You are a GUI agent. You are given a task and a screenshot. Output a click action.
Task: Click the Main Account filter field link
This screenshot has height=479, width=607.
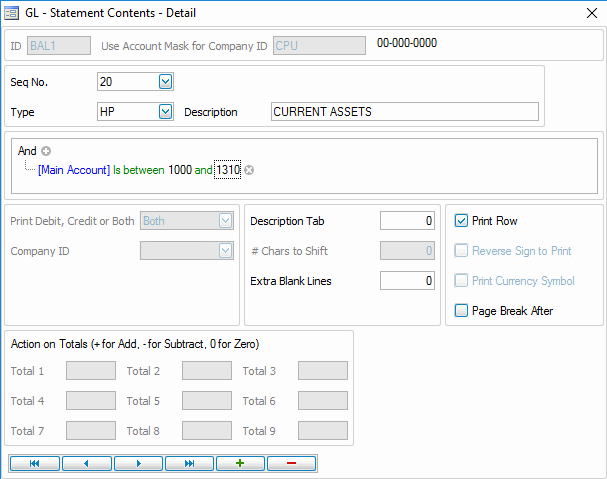[74, 170]
